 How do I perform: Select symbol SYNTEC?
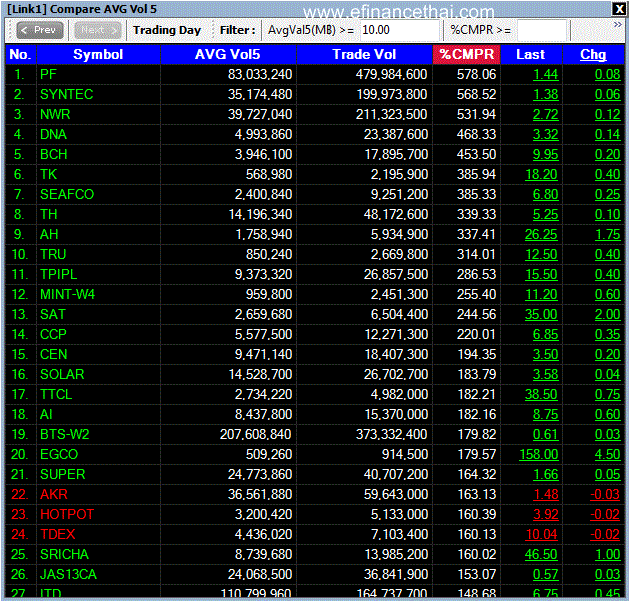(x=66, y=94)
